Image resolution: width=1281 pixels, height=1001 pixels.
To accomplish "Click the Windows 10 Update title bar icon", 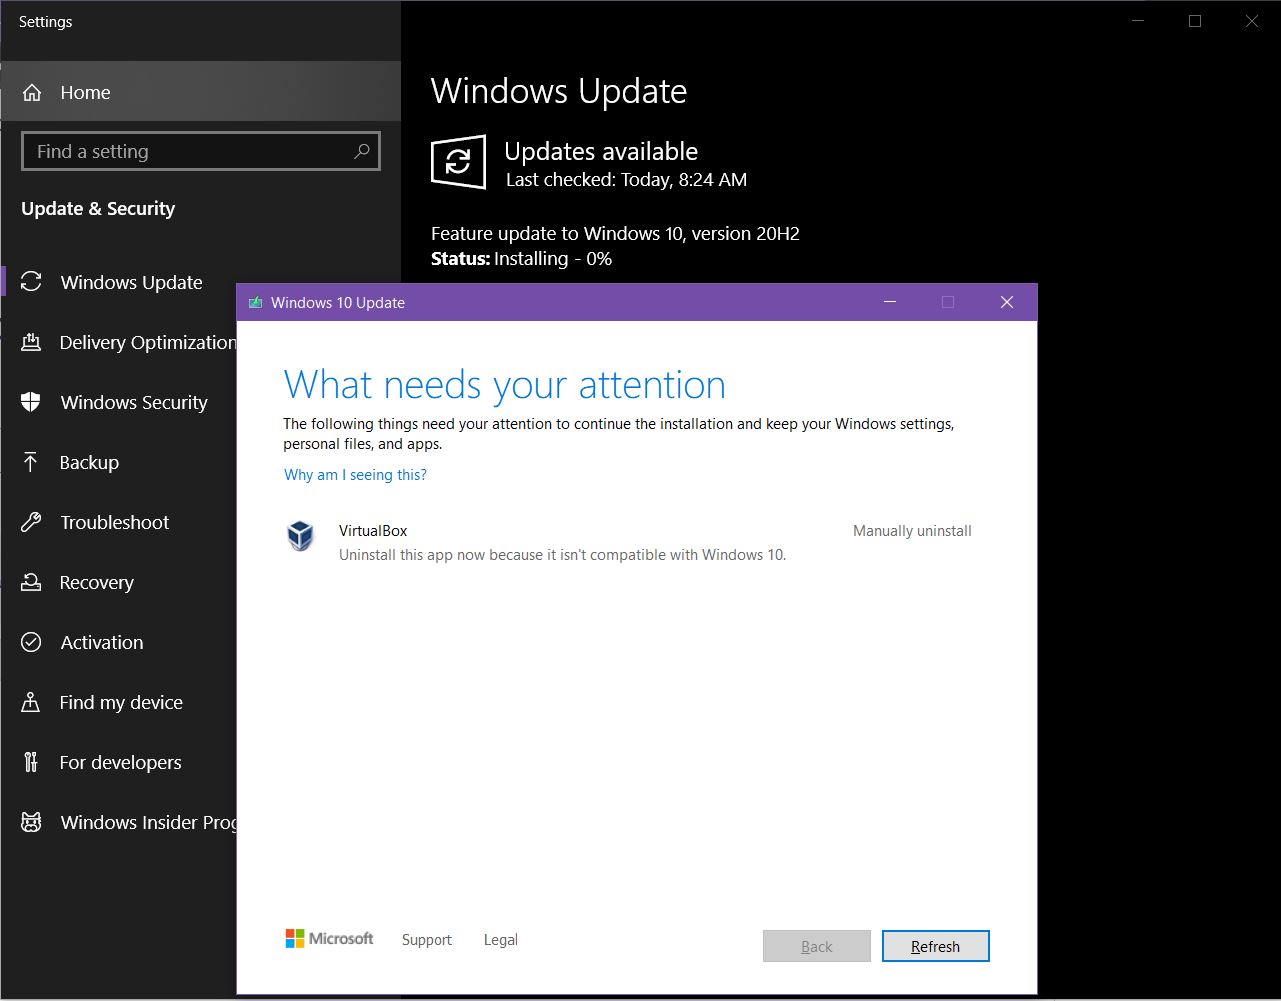I will click(x=255, y=302).
